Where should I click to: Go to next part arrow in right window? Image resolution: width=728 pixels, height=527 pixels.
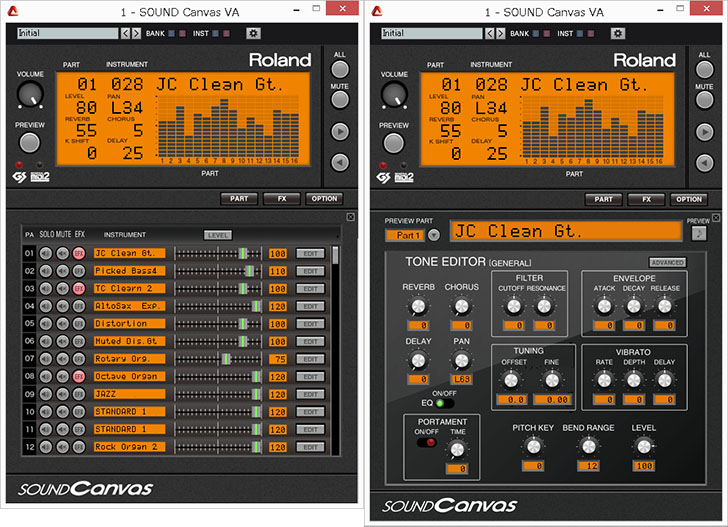[704, 132]
